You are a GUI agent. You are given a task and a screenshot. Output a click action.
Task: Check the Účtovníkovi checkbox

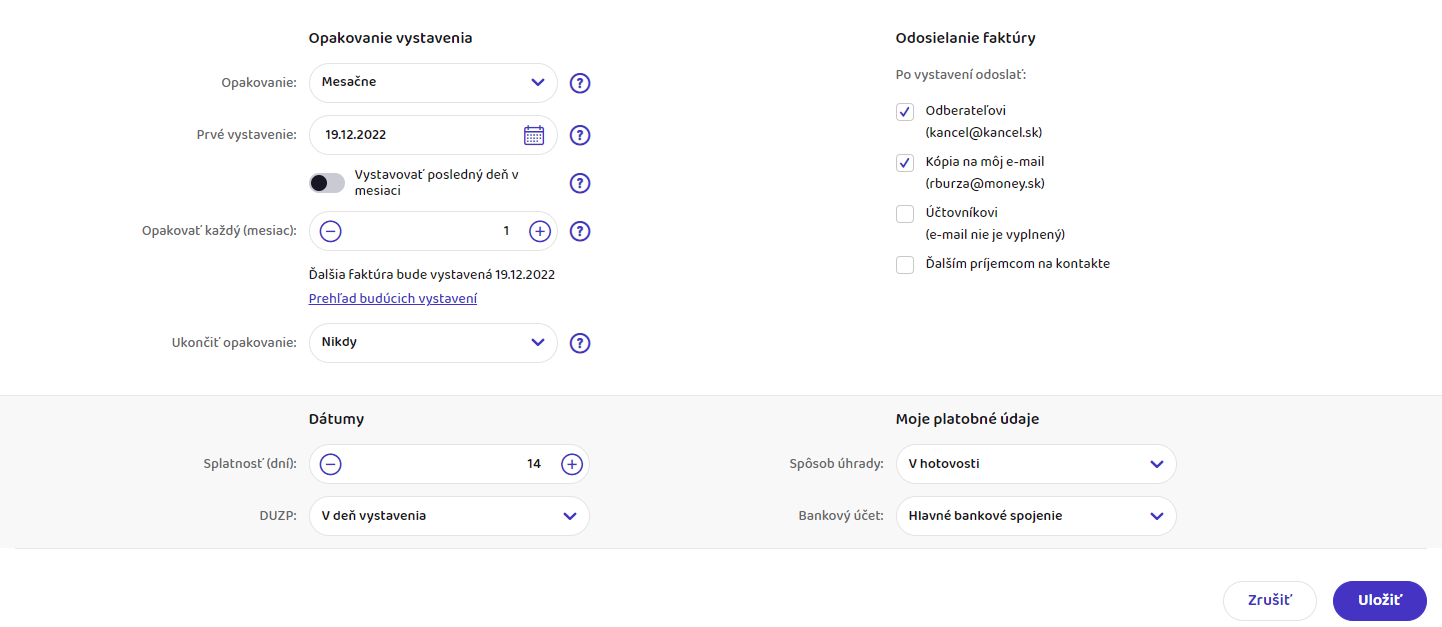[x=905, y=214]
